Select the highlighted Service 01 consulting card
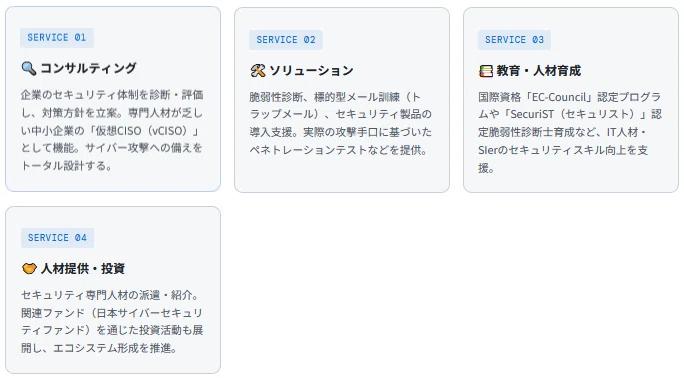 [x=113, y=99]
